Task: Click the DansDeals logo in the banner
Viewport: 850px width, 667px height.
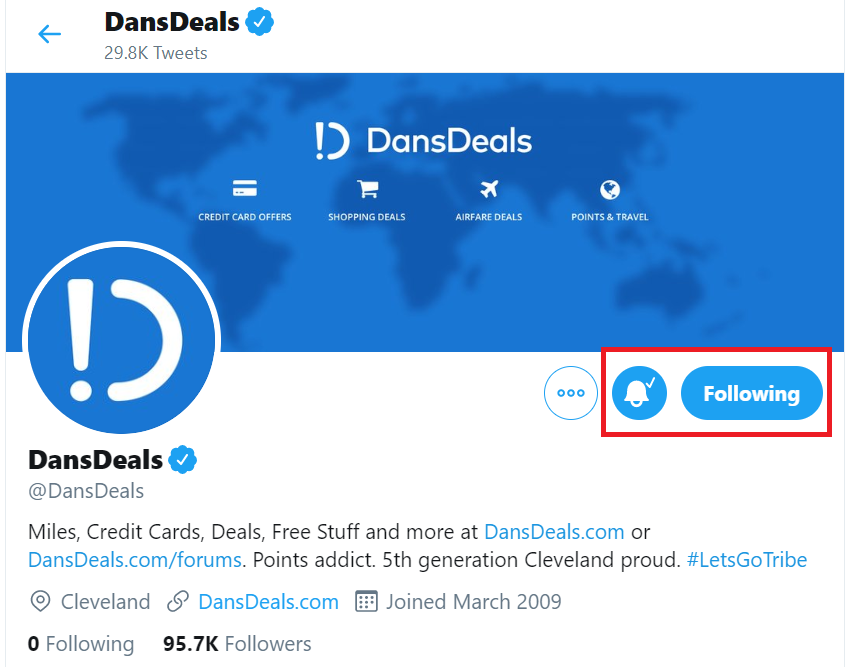Action: point(423,141)
